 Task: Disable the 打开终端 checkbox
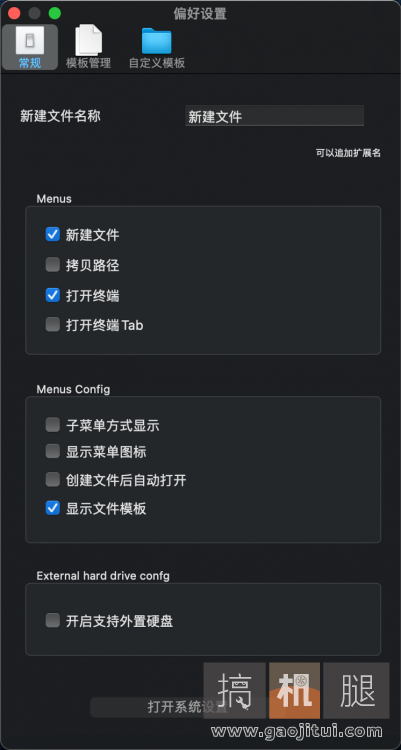[x=53, y=295]
